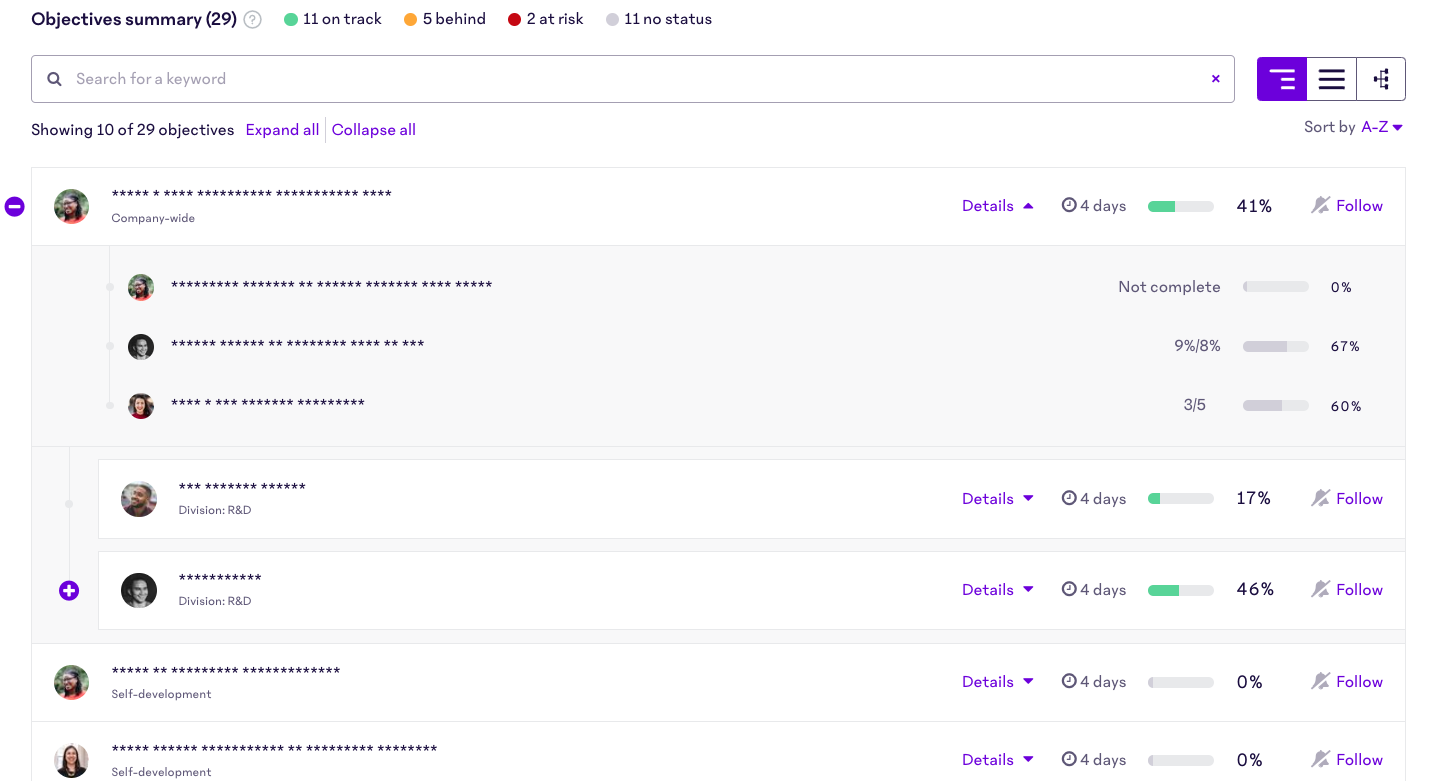
Task: Select the active hierarchy view icon
Action: [1281, 78]
